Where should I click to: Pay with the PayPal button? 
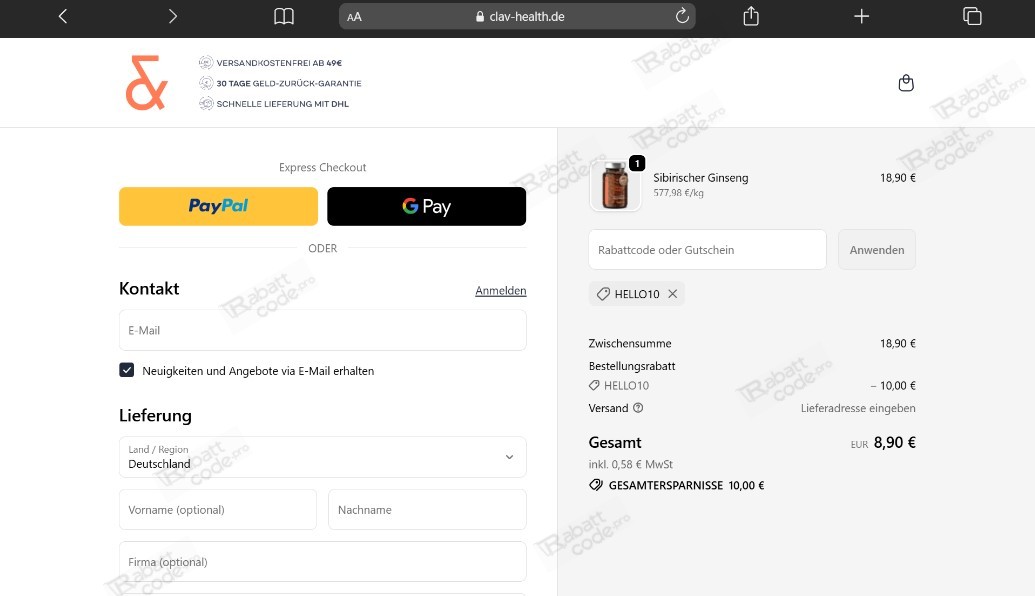[218, 206]
